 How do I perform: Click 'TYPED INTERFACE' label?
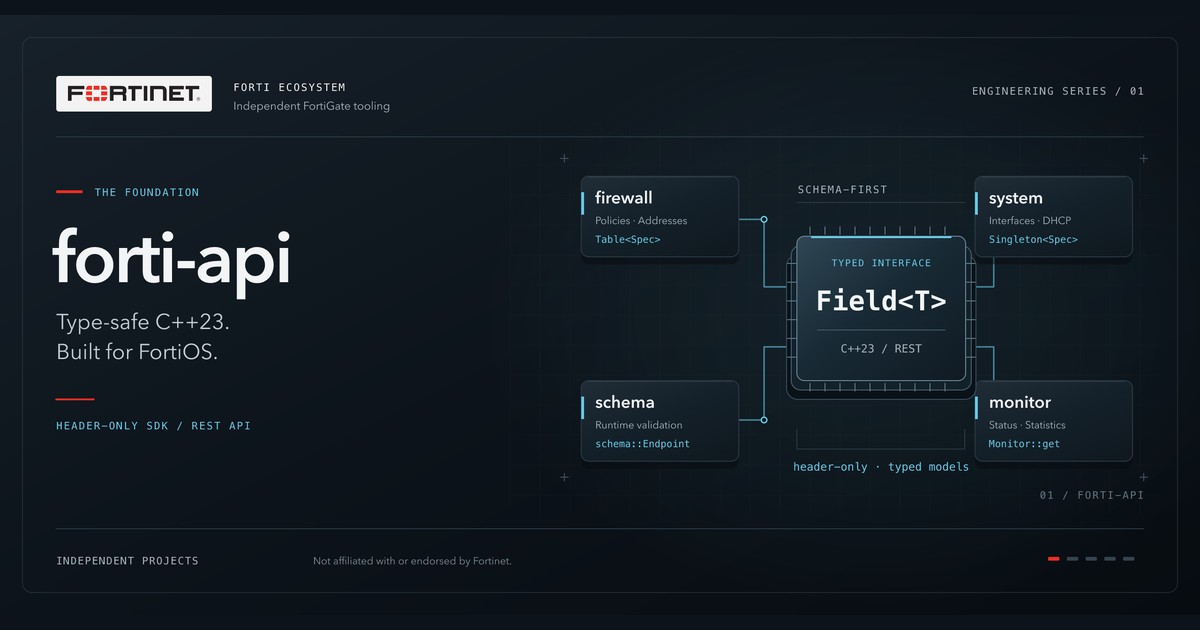(881, 263)
